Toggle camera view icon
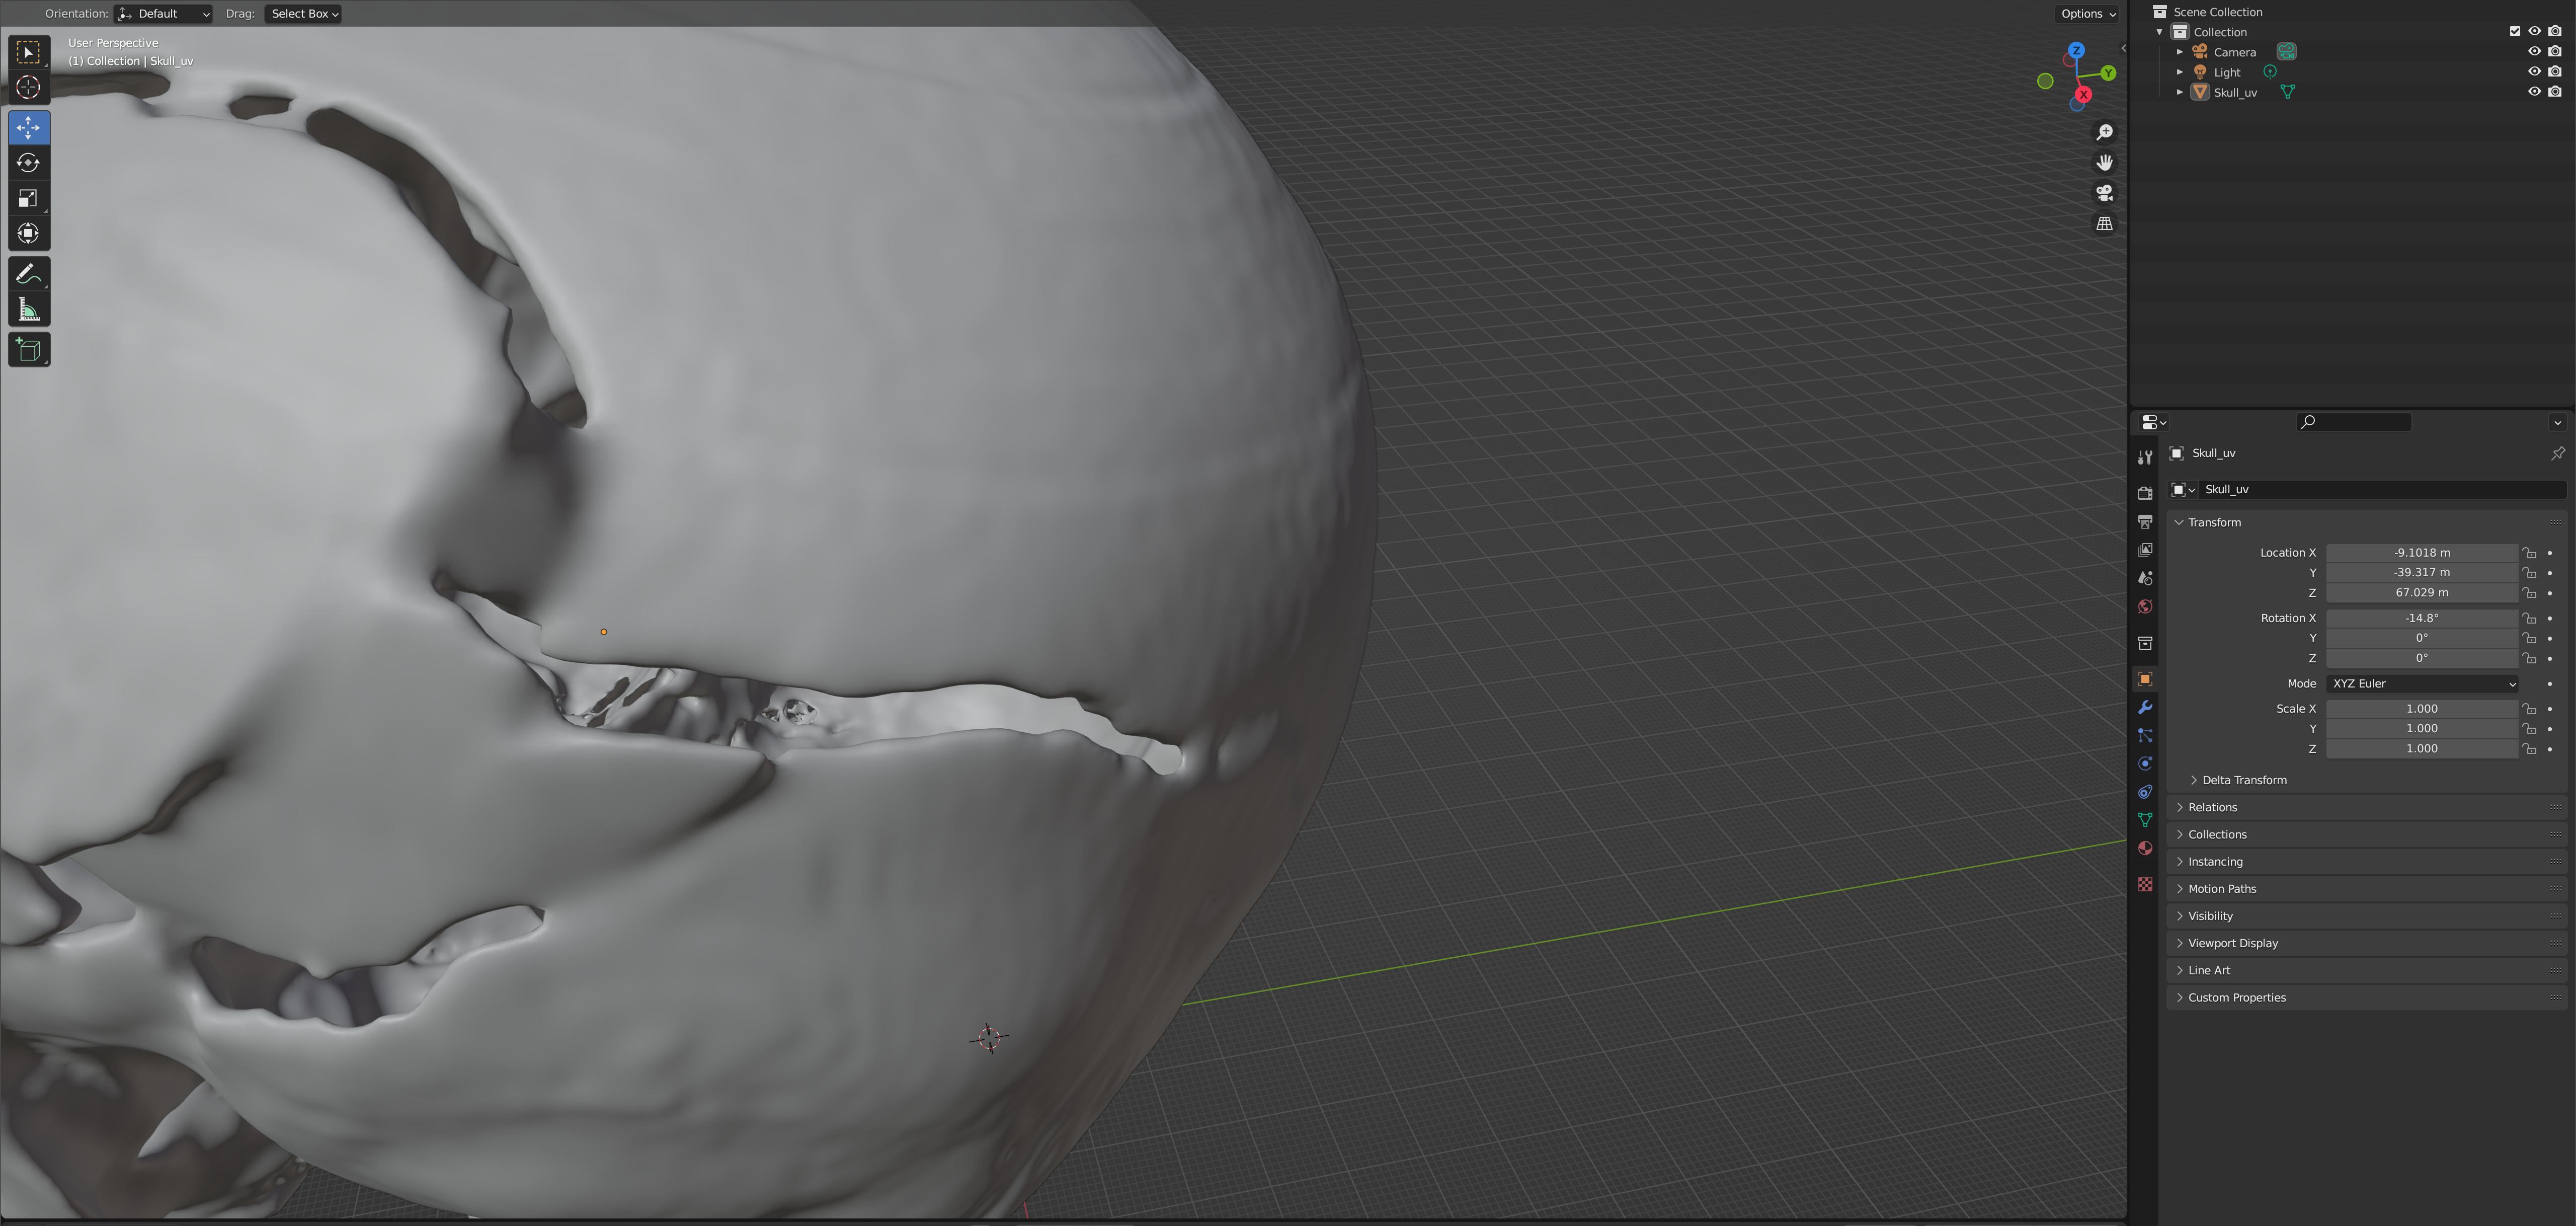Screen dimensions: 2576x1226 (2104, 193)
